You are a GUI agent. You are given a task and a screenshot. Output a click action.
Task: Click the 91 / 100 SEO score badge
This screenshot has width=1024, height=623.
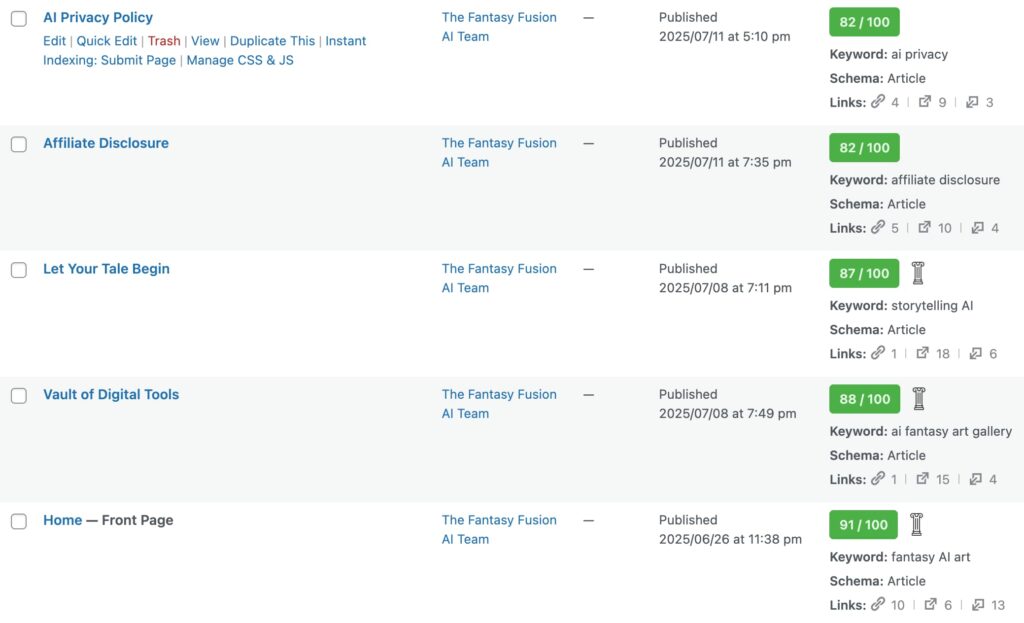pos(864,525)
